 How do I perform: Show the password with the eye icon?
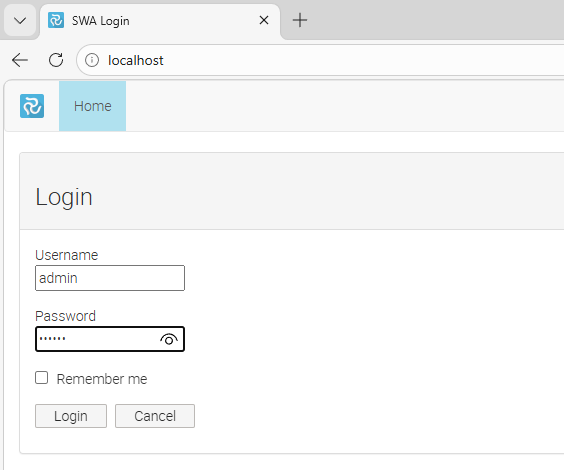click(x=169, y=339)
